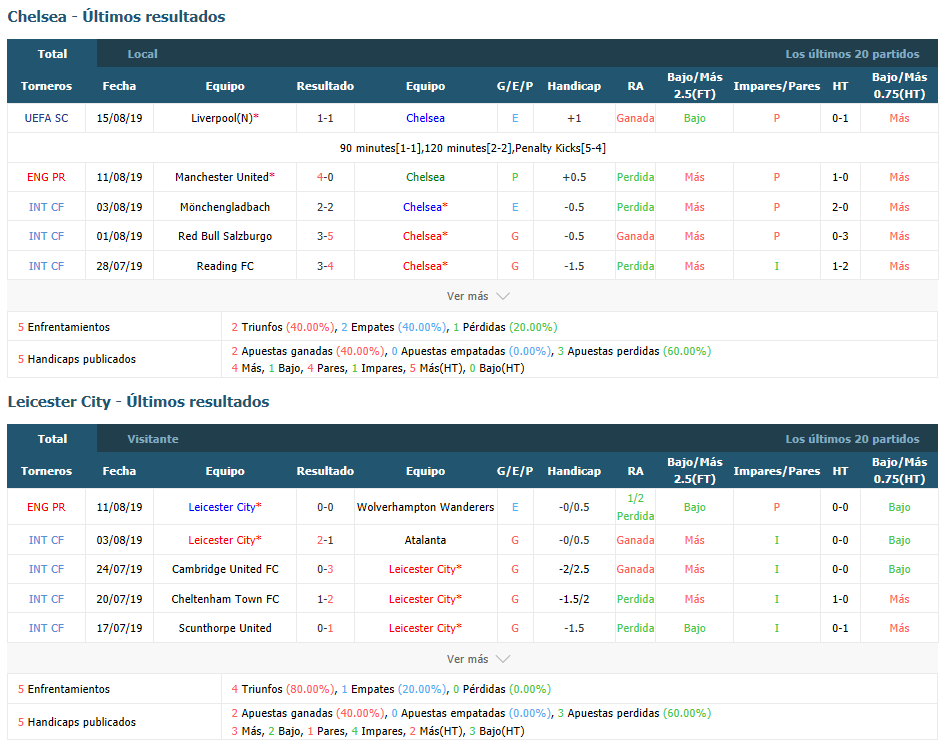Open INT CF link in Atalanta row
This screenshot has height=745, width=943.
(46, 540)
